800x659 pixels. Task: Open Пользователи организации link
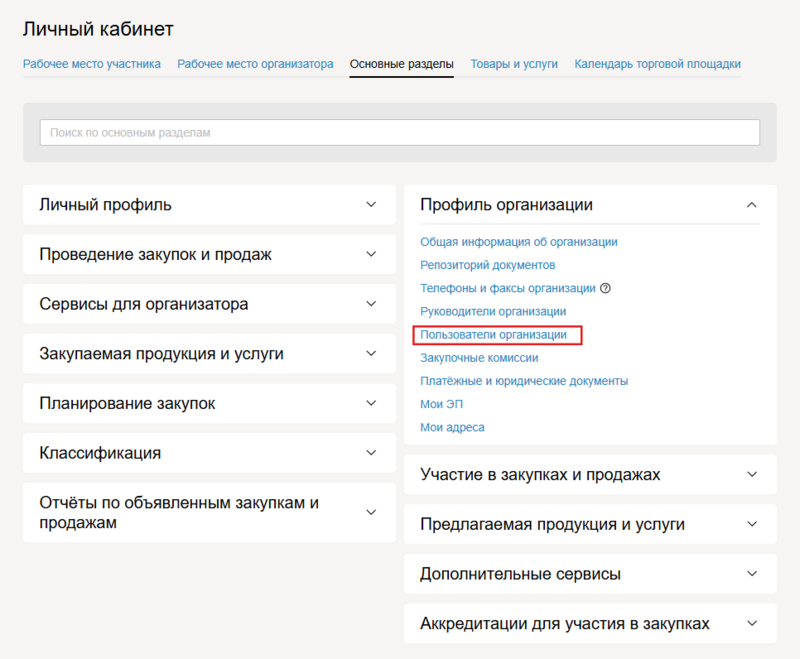[x=493, y=335]
